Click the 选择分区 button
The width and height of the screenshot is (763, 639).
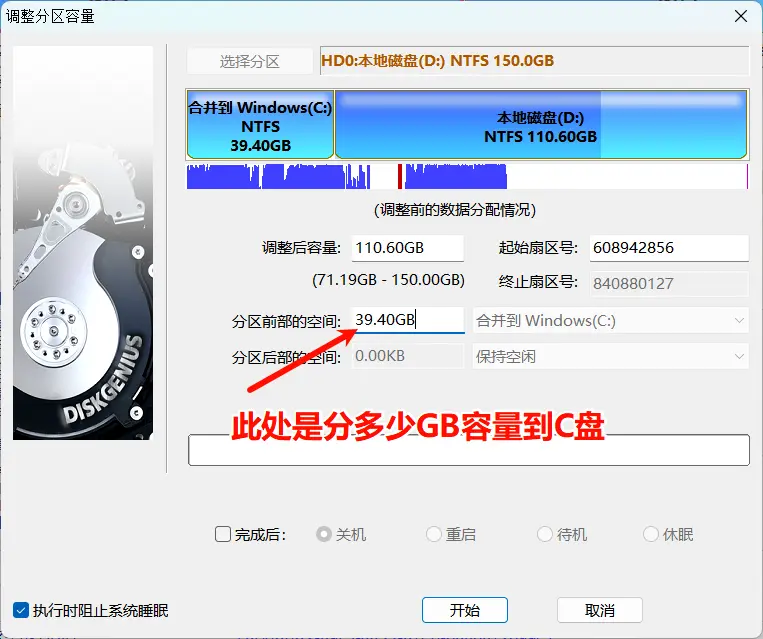249,61
